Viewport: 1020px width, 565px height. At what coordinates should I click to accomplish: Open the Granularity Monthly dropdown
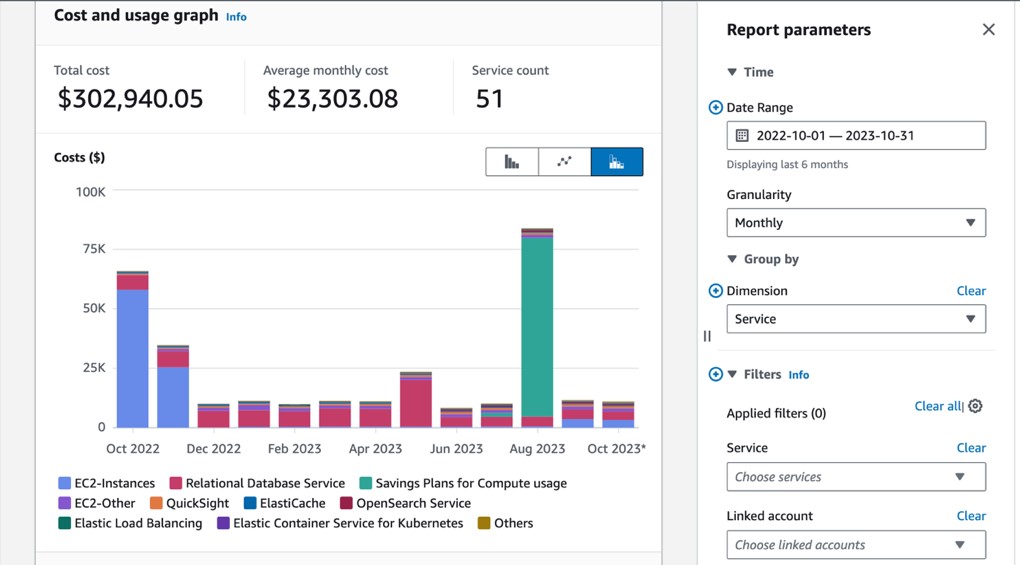click(856, 223)
